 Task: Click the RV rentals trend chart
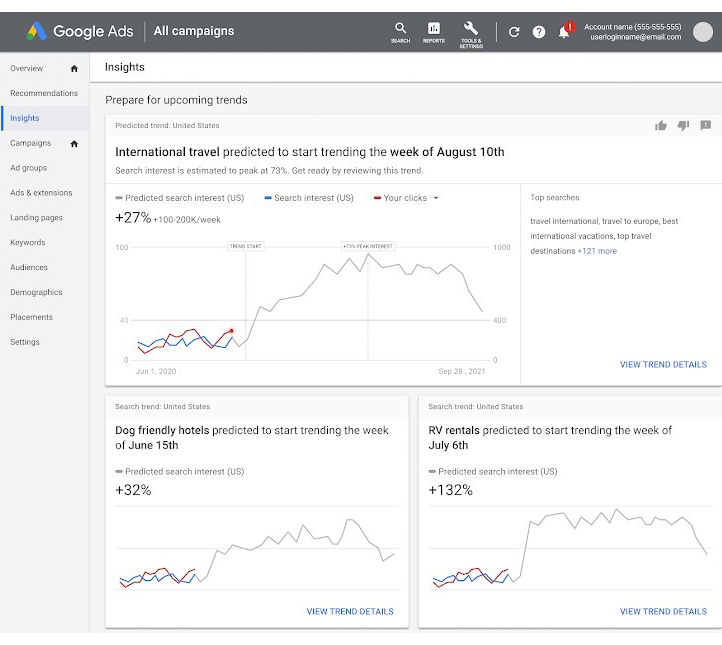(570, 548)
